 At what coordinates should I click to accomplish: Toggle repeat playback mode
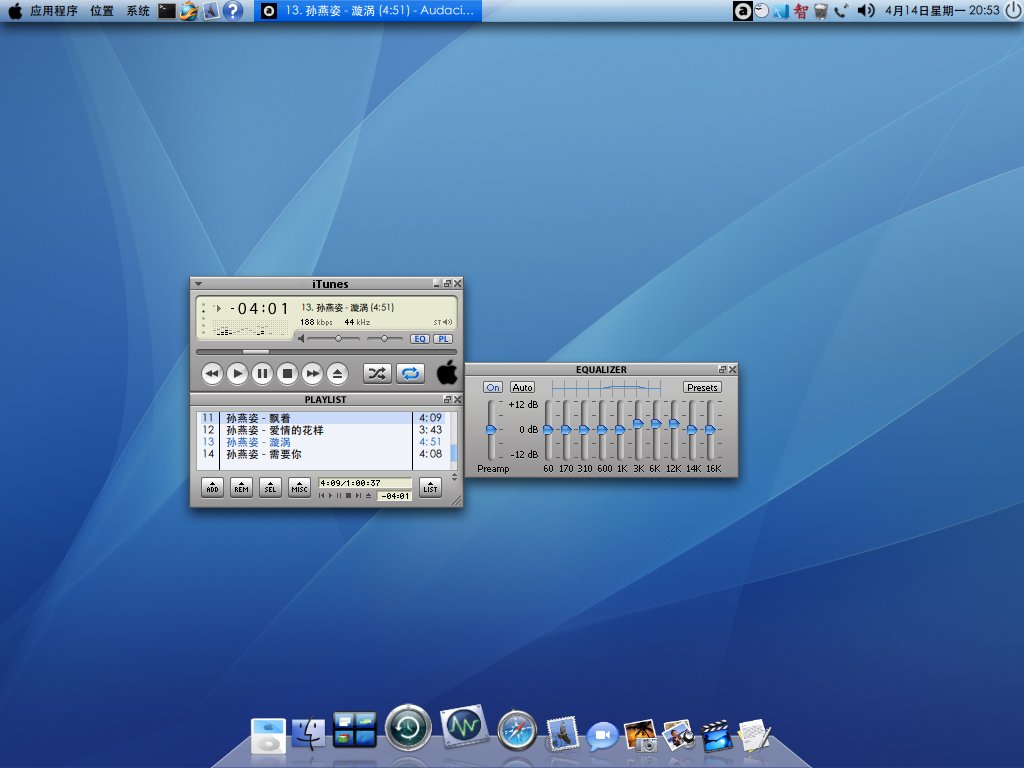(410, 374)
